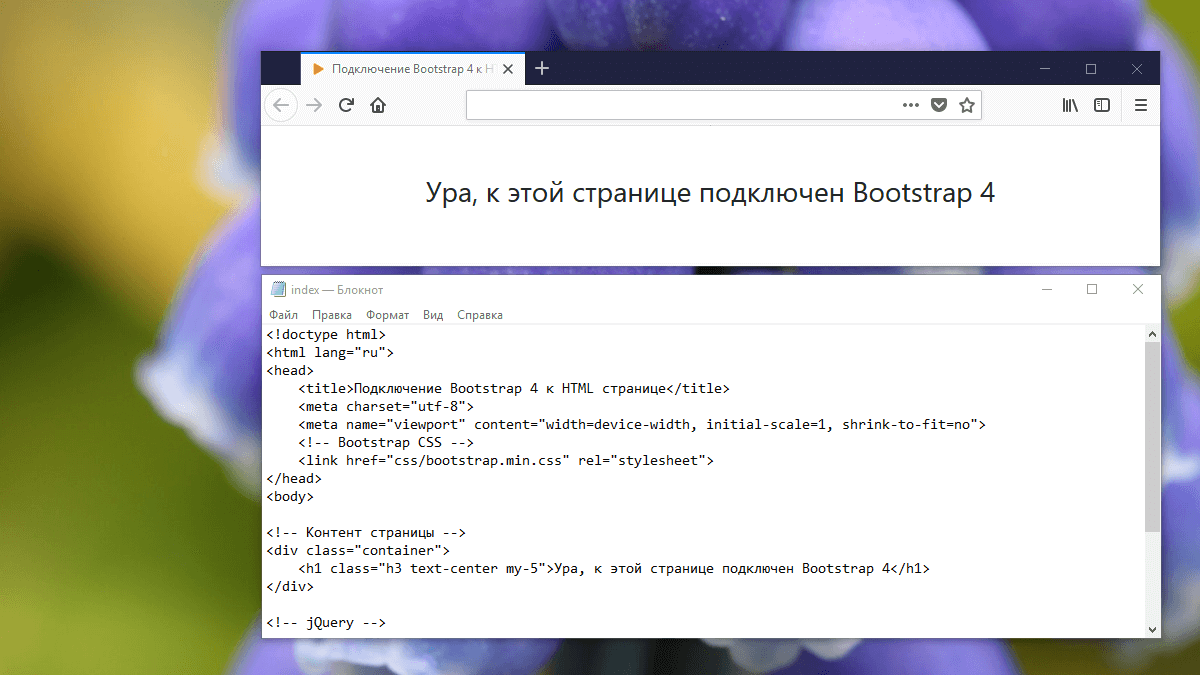Click the '</head>' line in Notepad
The width and height of the screenshot is (1200, 675).
click(x=294, y=479)
